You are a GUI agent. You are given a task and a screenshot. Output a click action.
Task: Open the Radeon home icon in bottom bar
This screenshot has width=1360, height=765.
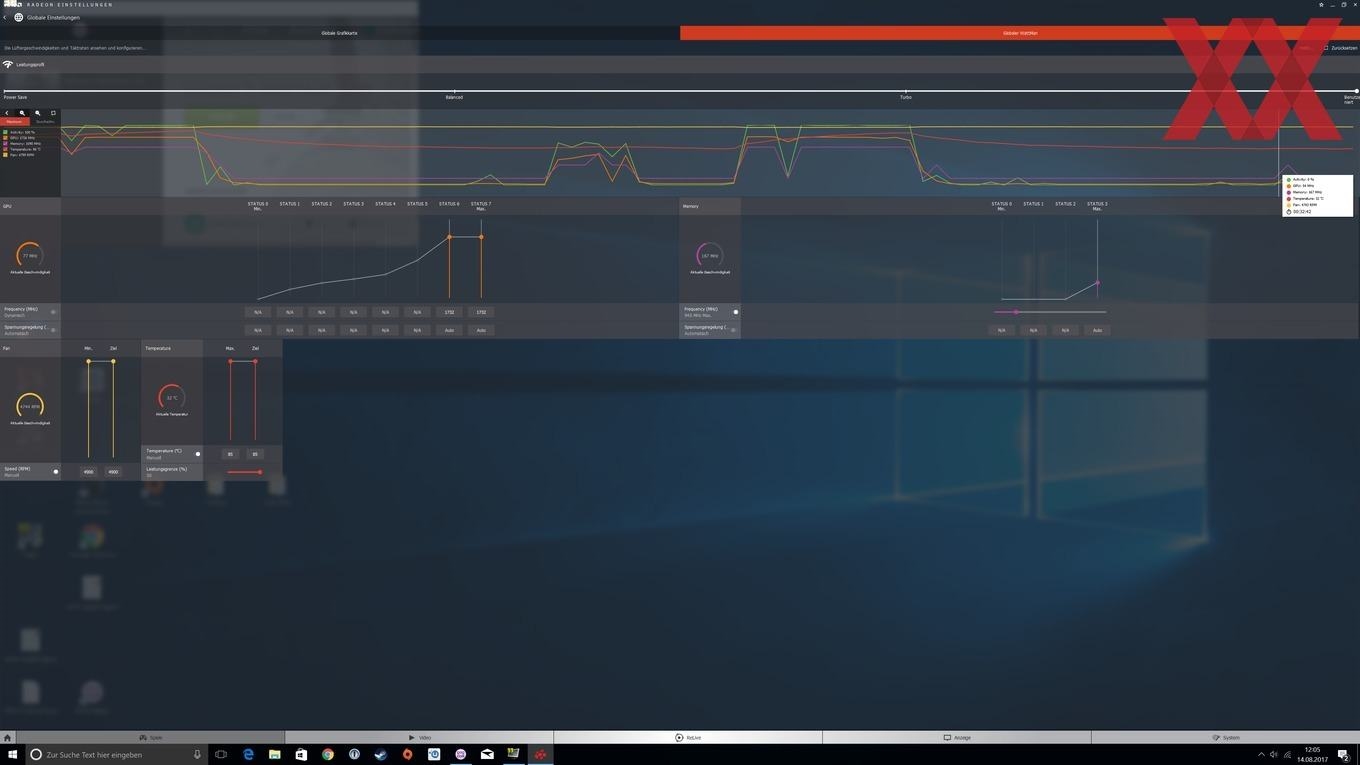[x=7, y=738]
